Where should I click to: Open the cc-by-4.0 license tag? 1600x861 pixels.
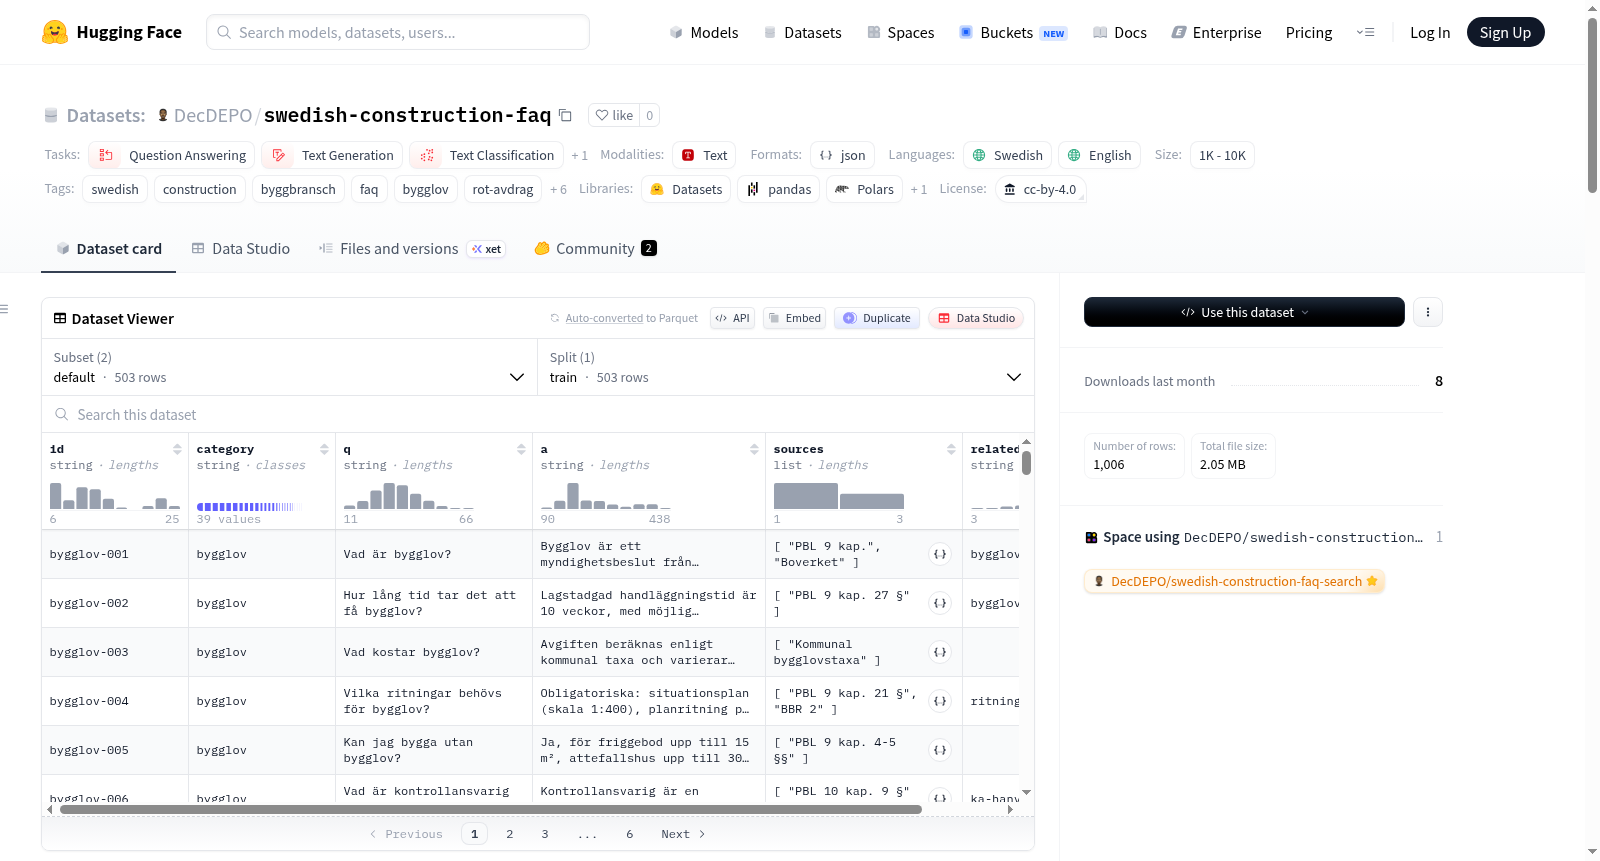(x=1040, y=189)
